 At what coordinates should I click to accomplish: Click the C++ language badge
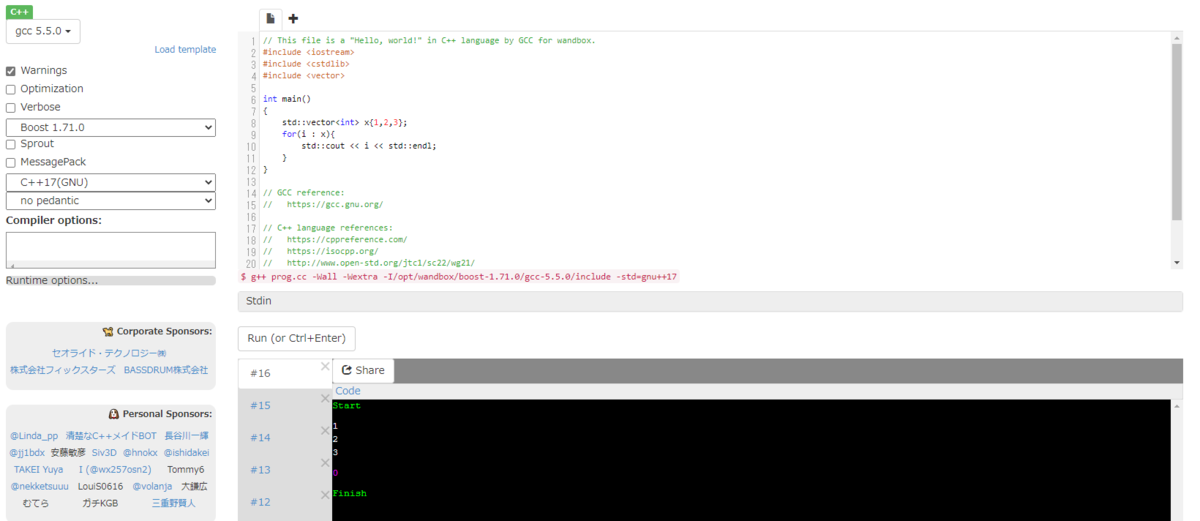(20, 12)
